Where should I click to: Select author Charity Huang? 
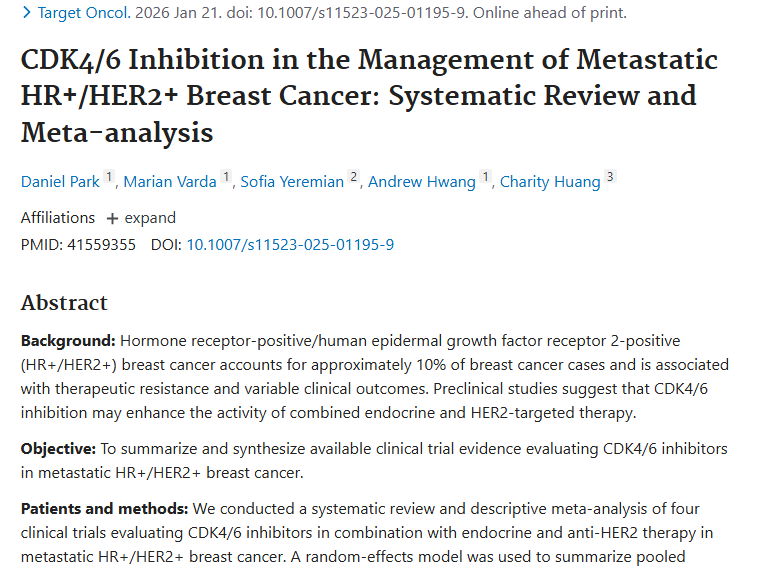click(x=550, y=181)
